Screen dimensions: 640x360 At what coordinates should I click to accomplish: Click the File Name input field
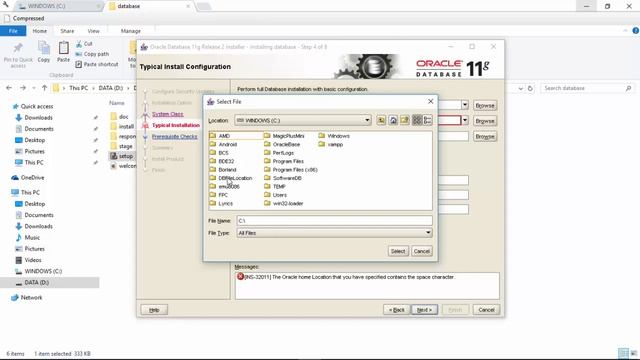click(334, 220)
